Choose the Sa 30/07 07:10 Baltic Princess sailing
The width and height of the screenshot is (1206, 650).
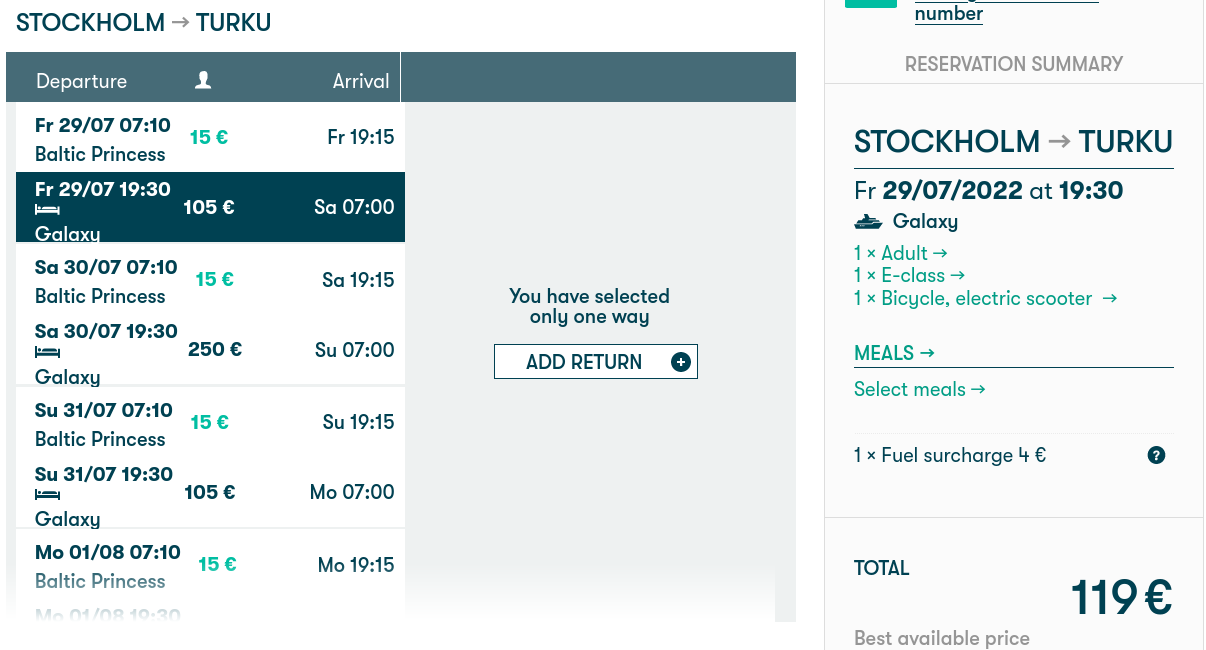(210, 280)
